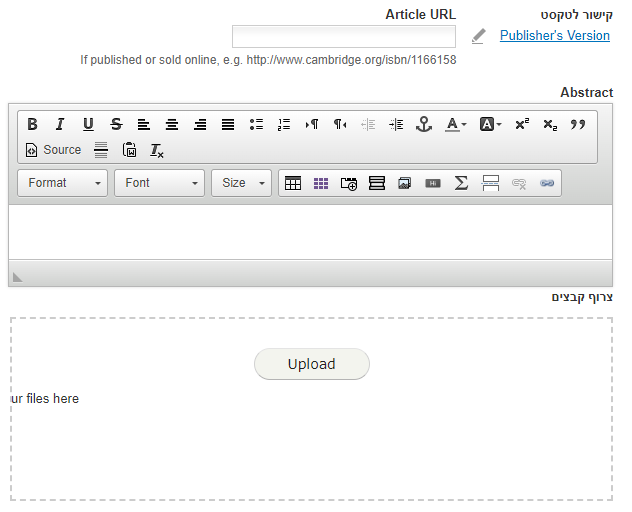The image size is (632, 512).
Task: Insert a link
Action: click(x=547, y=183)
